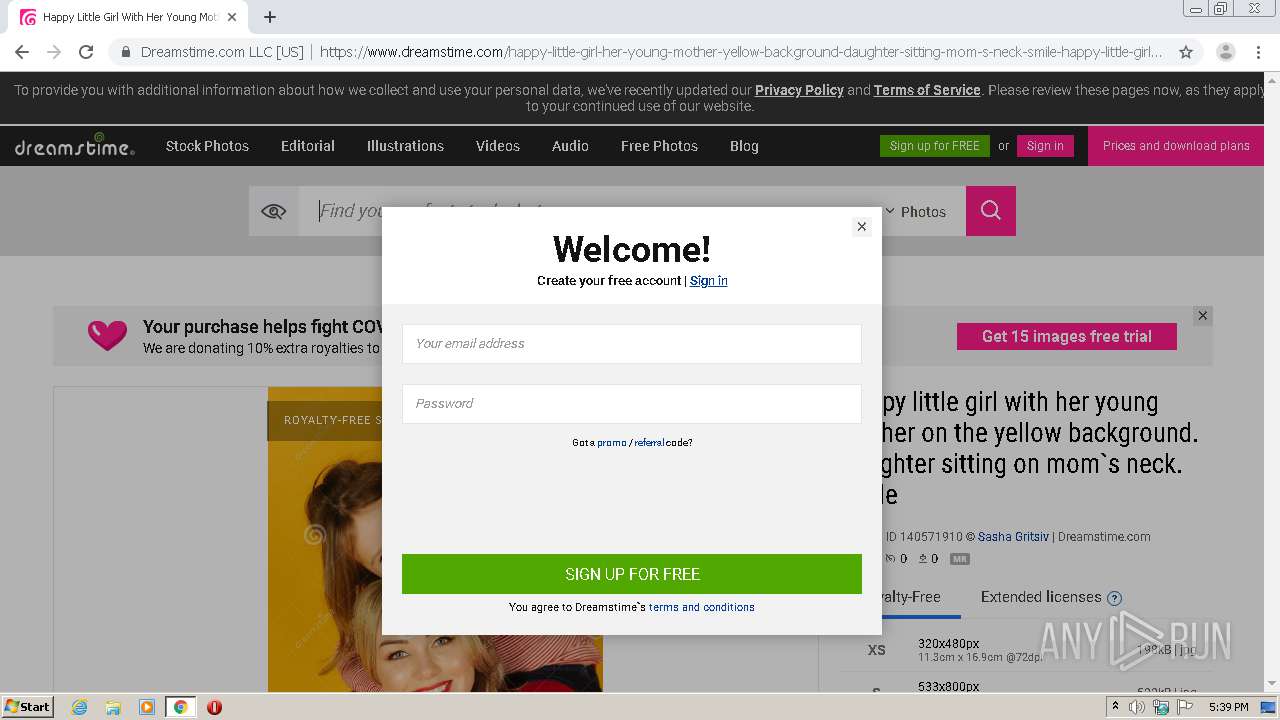The height and width of the screenshot is (720, 1280).
Task: Click the volume speaker tray icon
Action: [x=1137, y=707]
